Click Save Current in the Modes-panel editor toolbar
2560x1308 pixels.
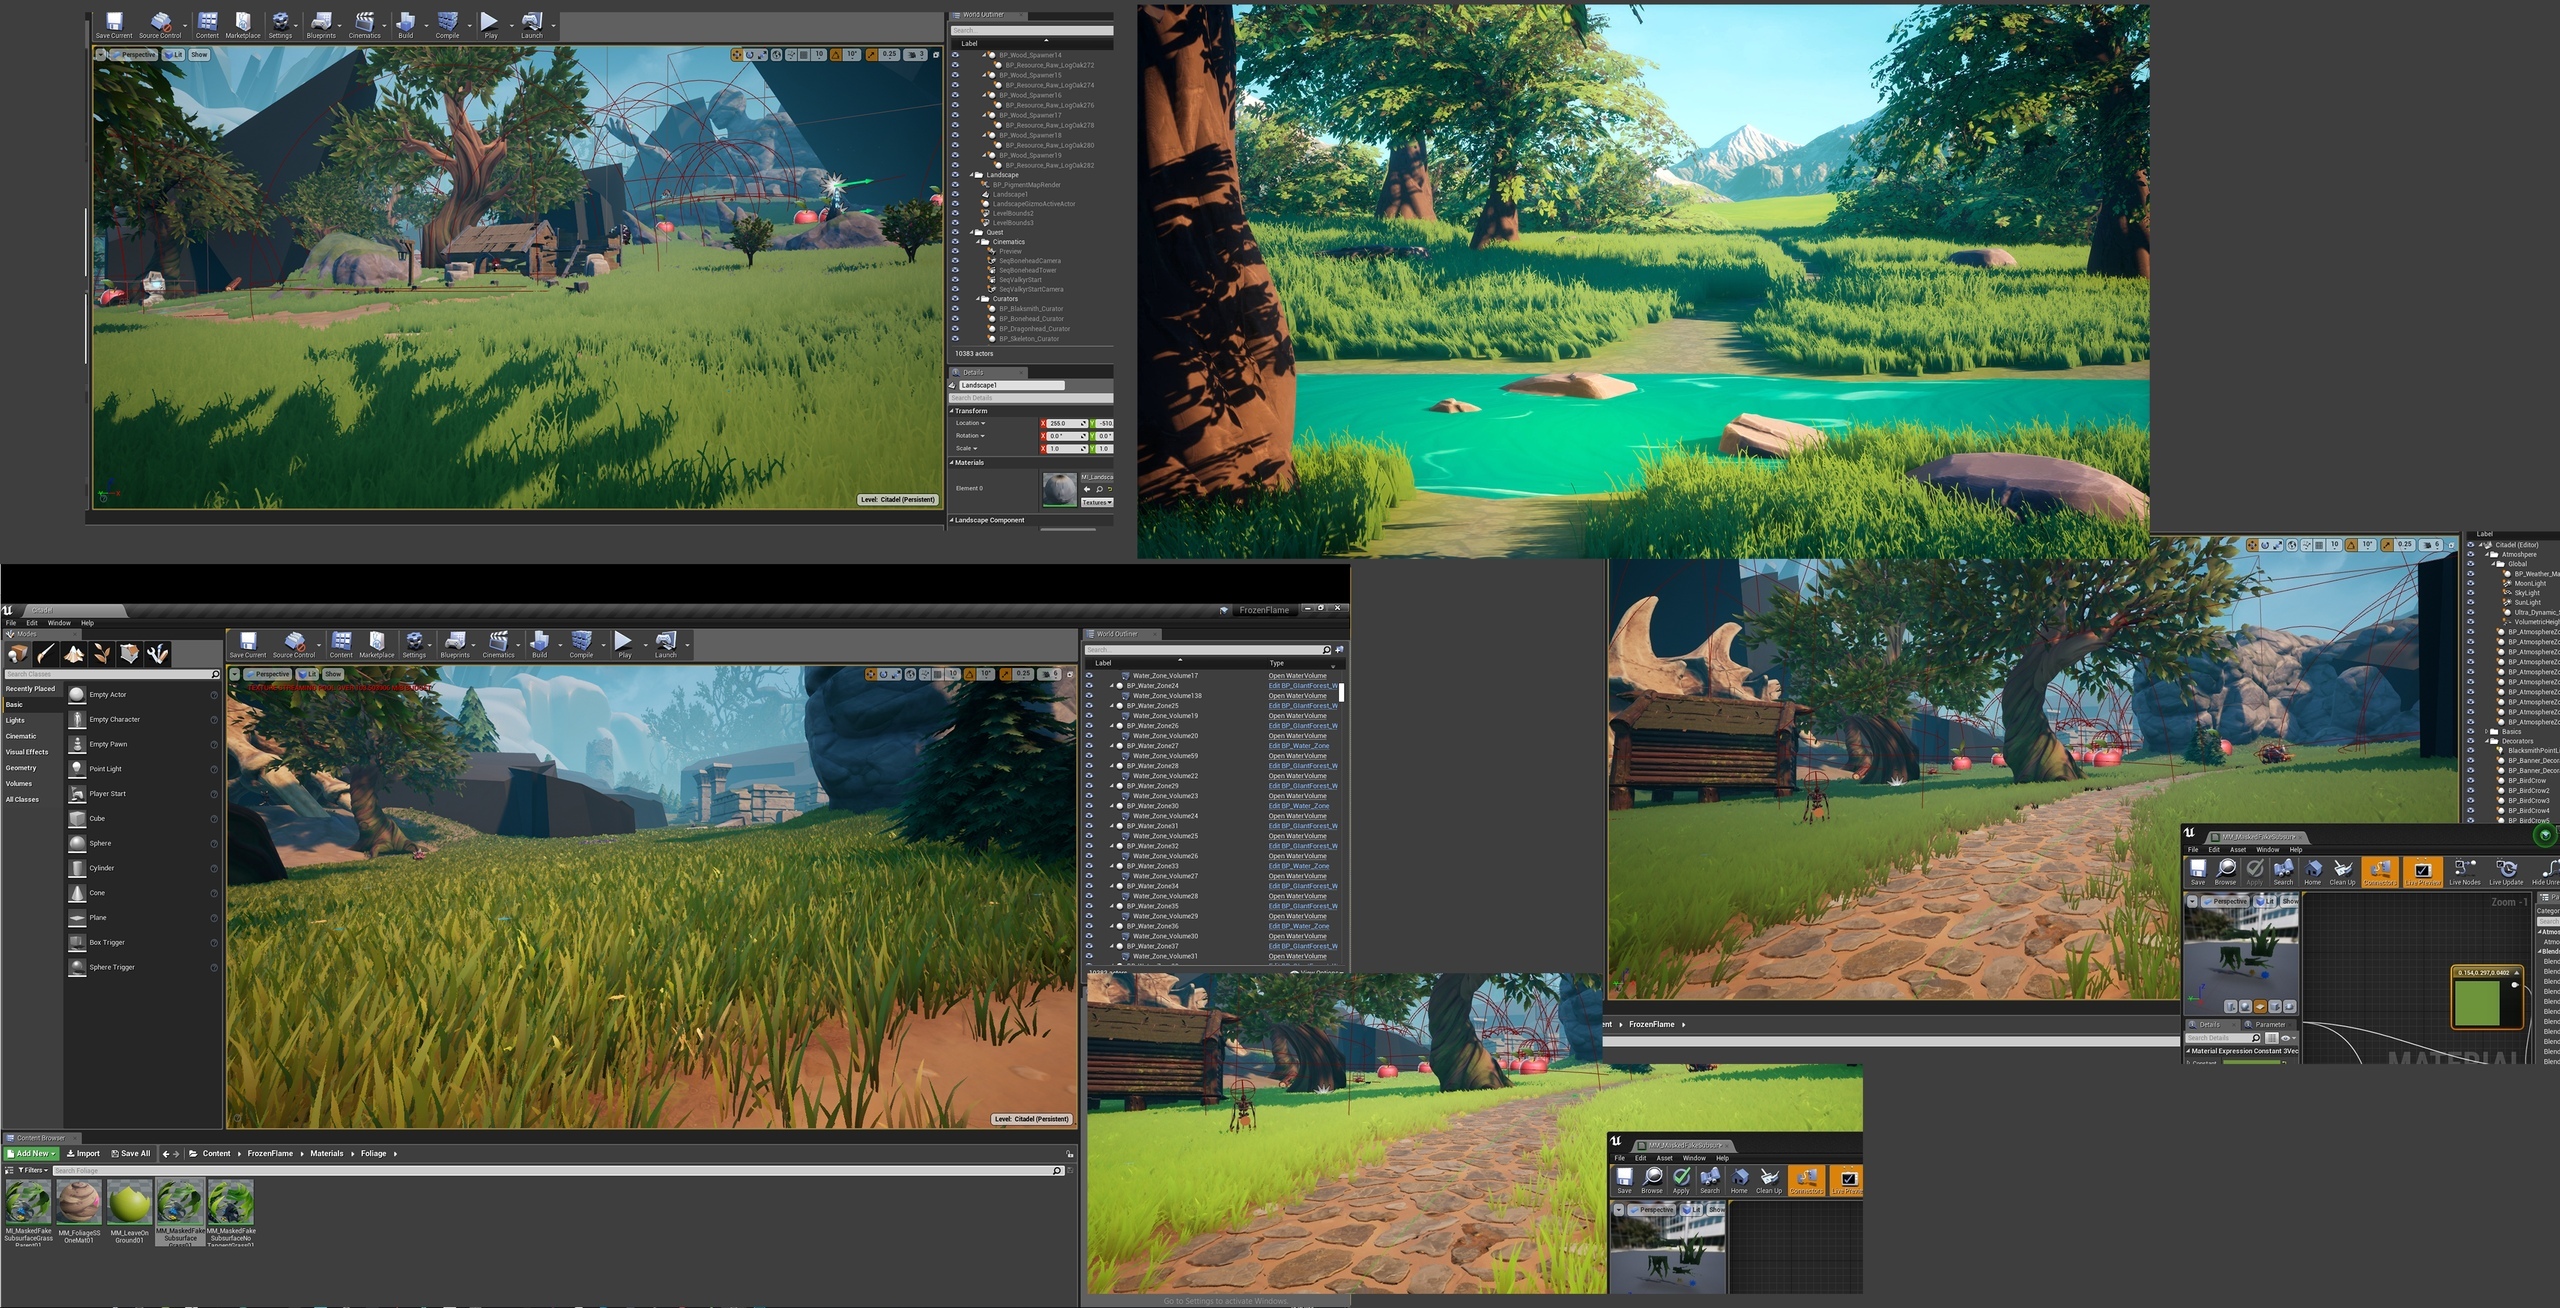tap(248, 644)
